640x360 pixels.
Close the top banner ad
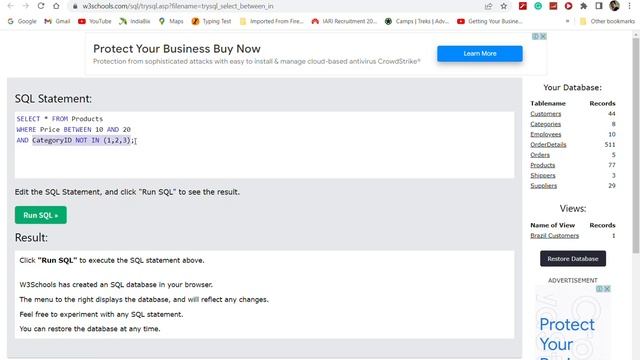coord(543,36)
